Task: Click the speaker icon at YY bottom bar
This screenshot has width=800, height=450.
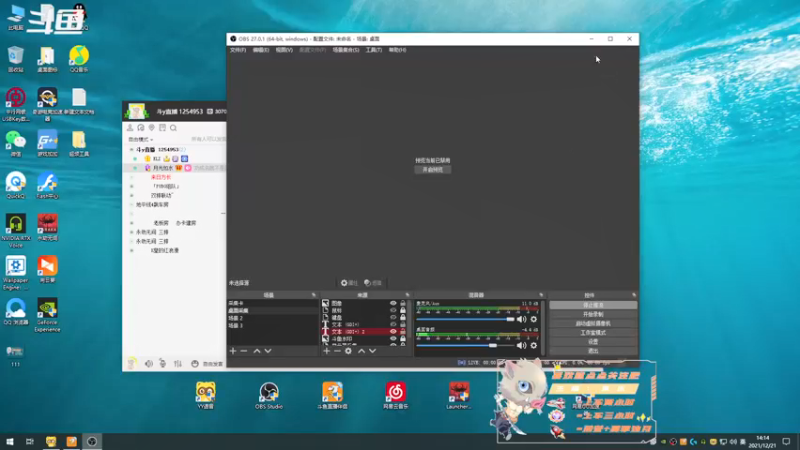Action: click(148, 364)
